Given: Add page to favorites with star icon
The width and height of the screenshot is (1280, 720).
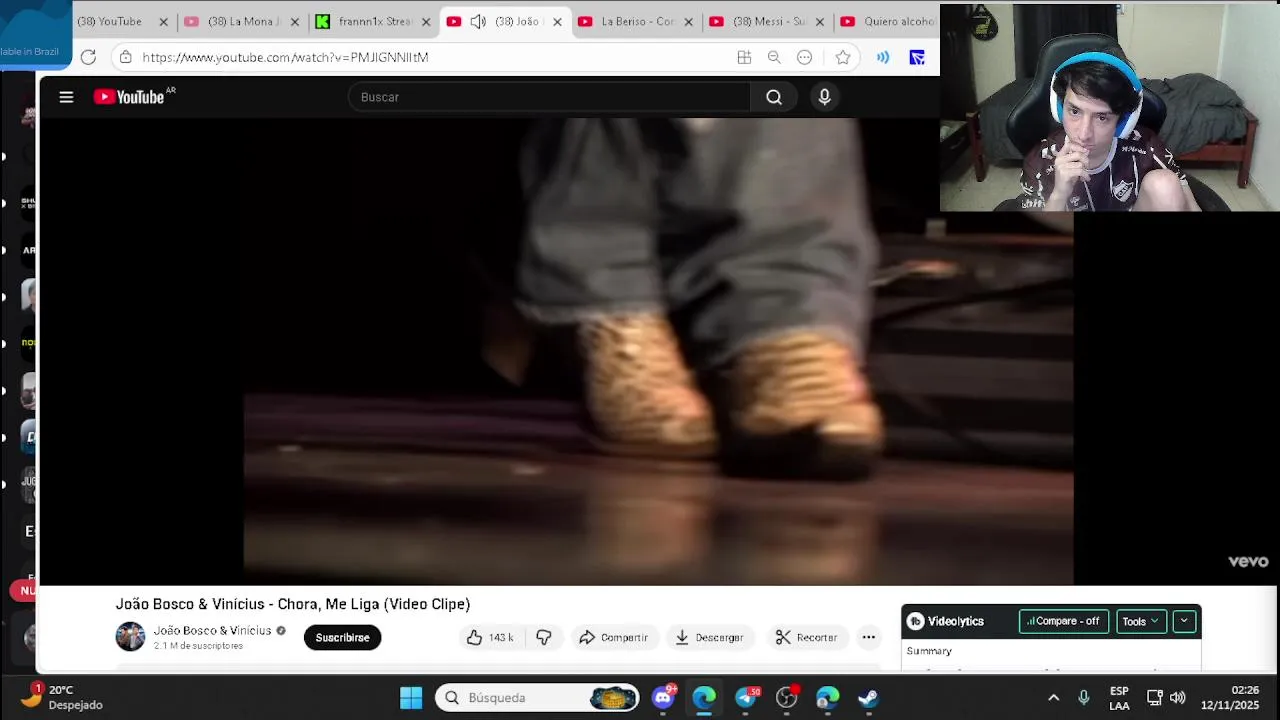Looking at the screenshot, I should (x=843, y=57).
